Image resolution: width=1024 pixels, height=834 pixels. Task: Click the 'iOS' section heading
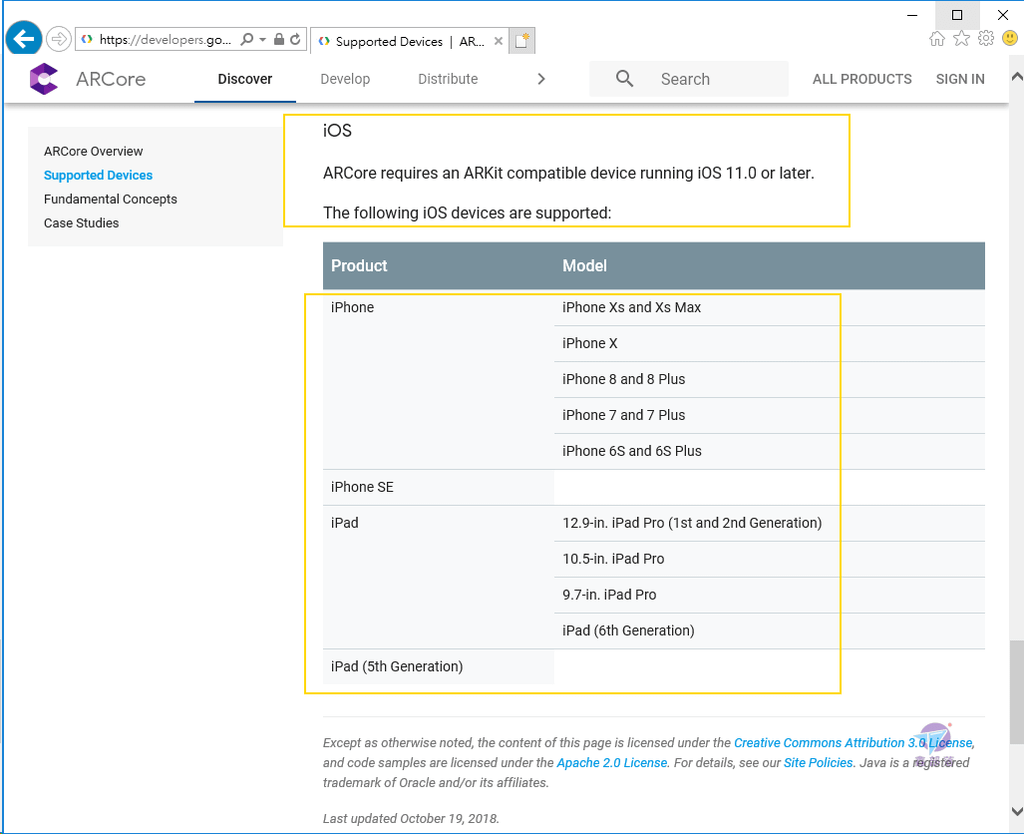[337, 131]
